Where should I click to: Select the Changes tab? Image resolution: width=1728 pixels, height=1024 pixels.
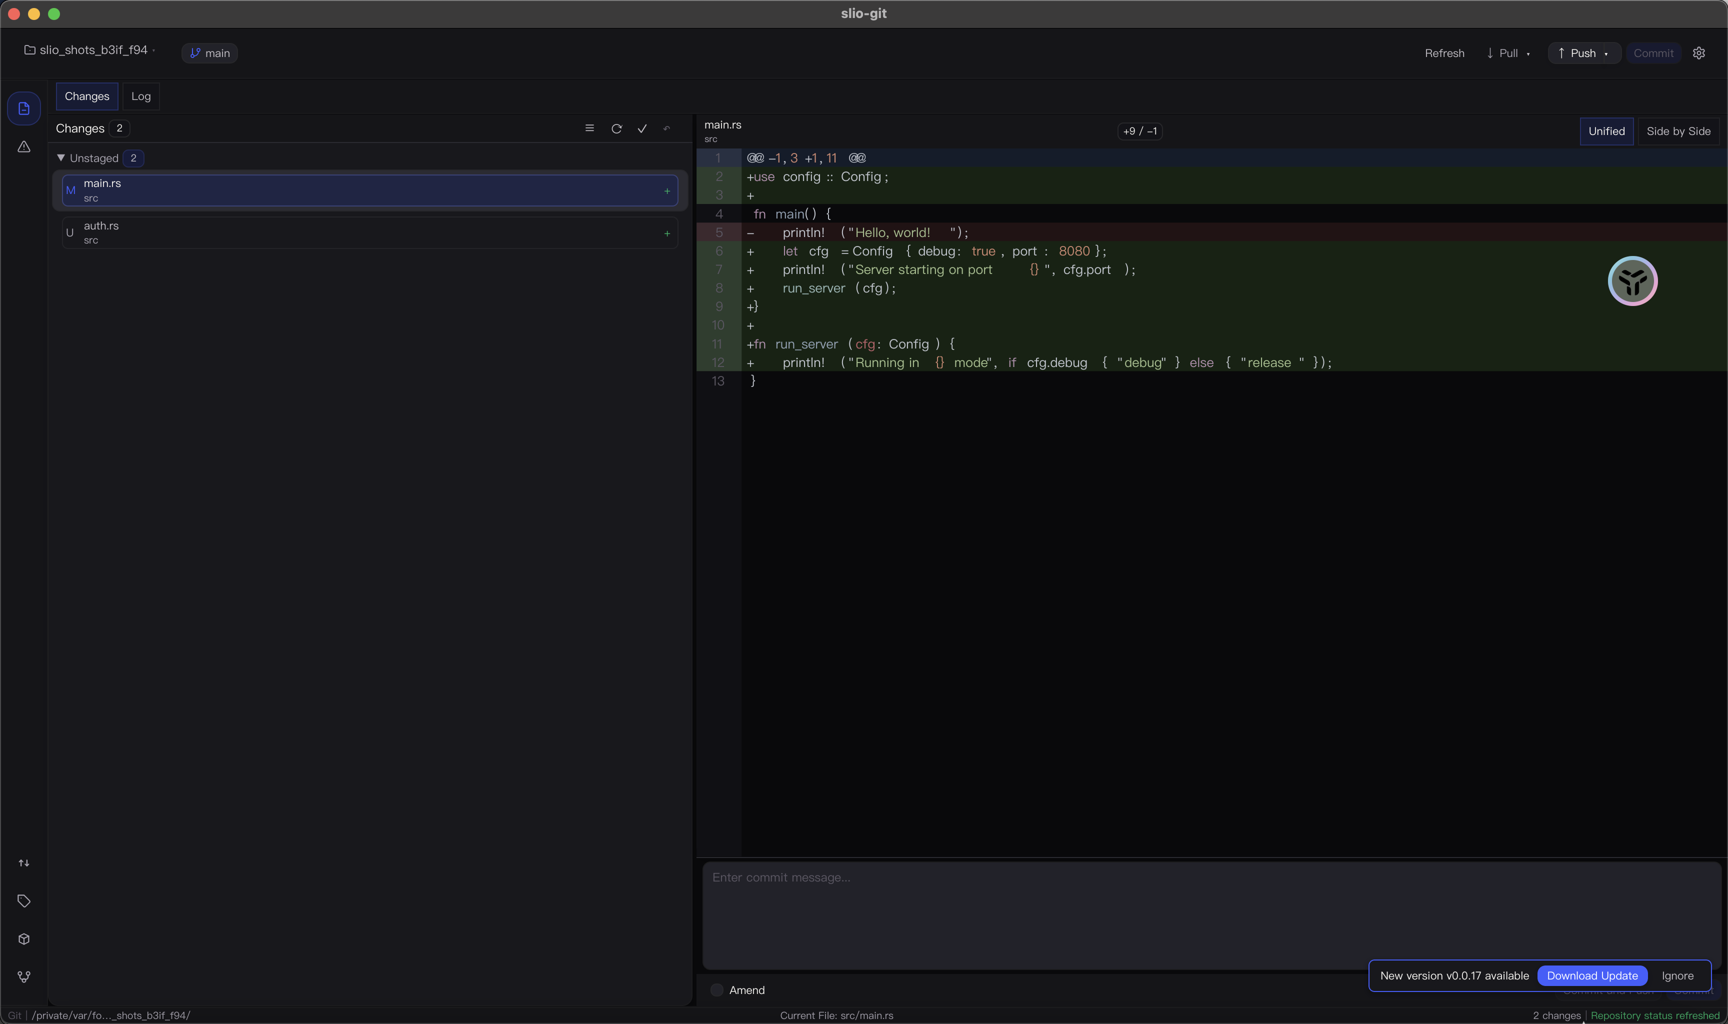pos(86,96)
